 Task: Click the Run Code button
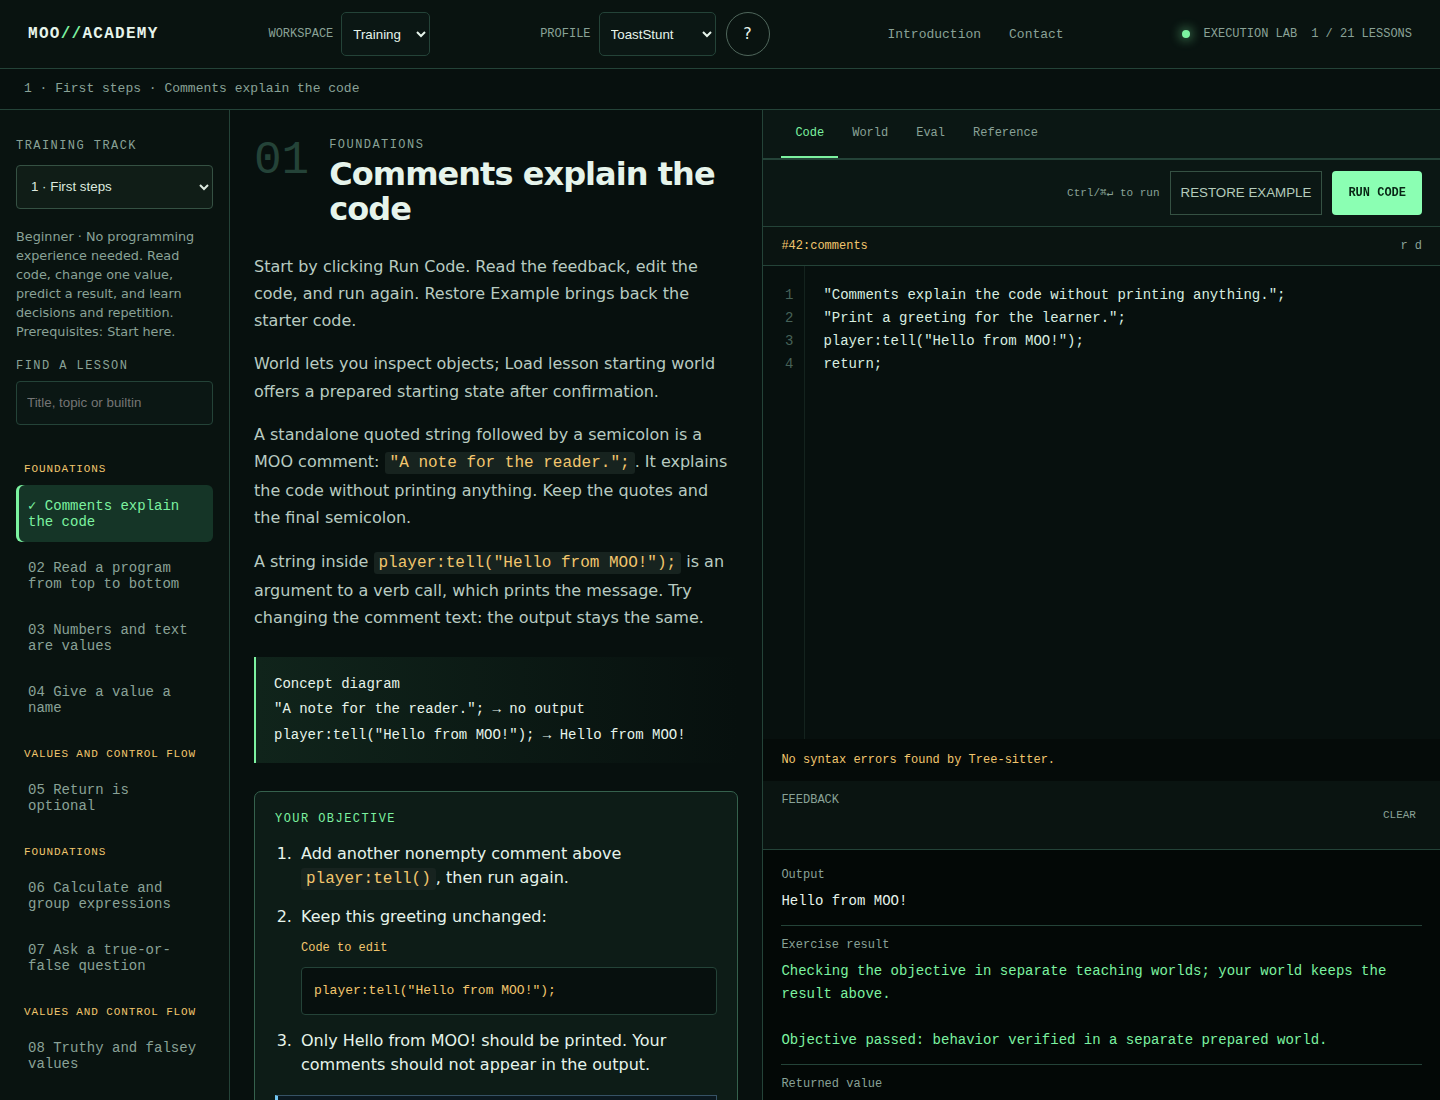[1376, 193]
